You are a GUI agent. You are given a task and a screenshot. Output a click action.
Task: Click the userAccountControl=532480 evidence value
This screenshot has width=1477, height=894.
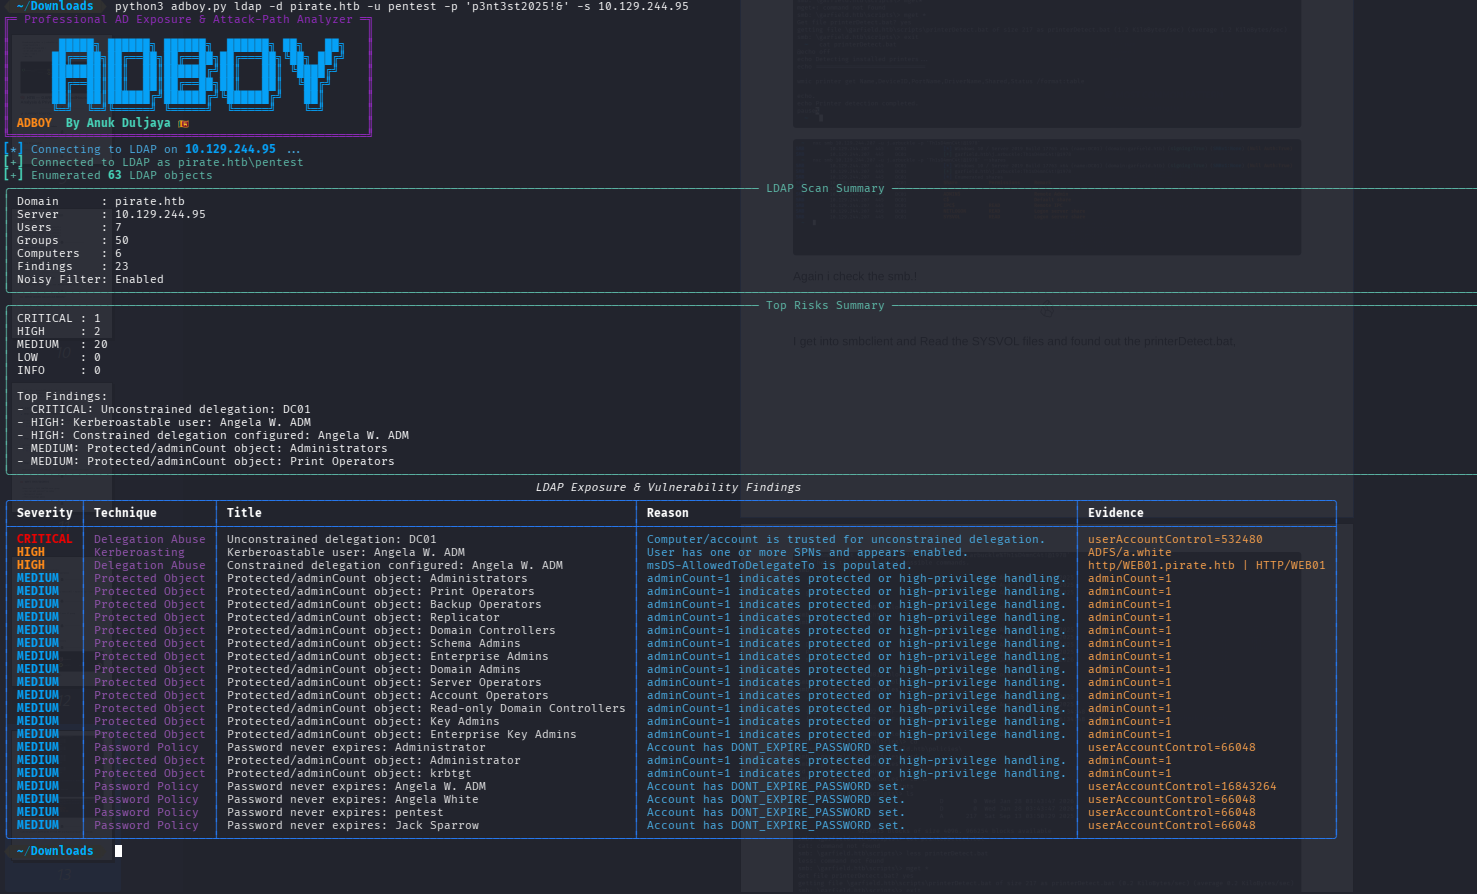(x=1175, y=539)
